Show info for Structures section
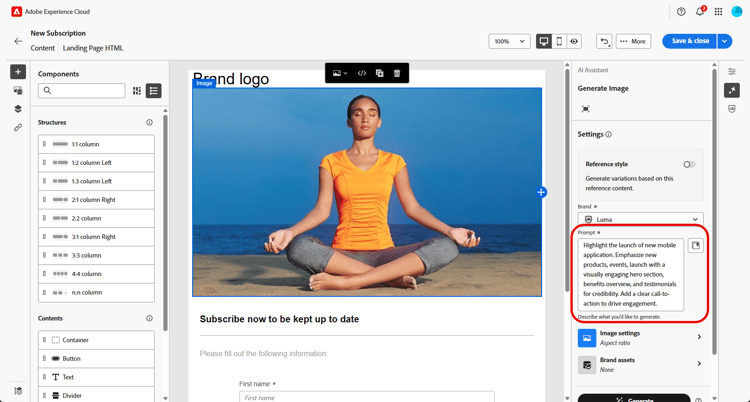This screenshot has height=402, width=750. tap(149, 123)
